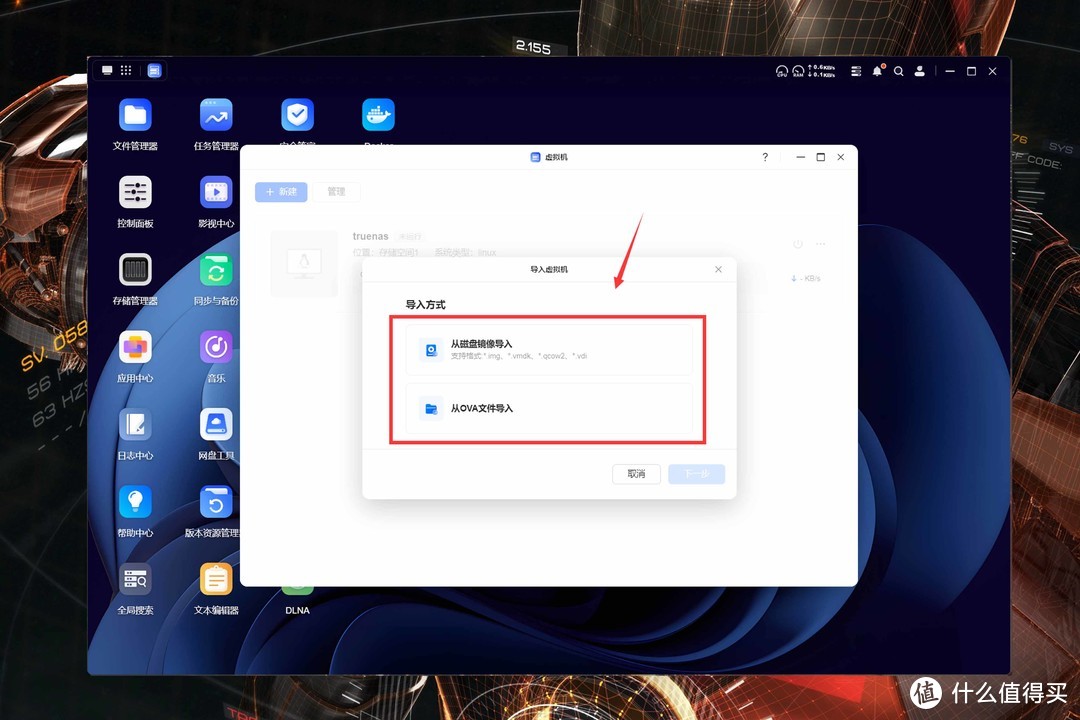Click the search magnifier in the top bar
Screen dimensions: 1080x720
(898, 71)
